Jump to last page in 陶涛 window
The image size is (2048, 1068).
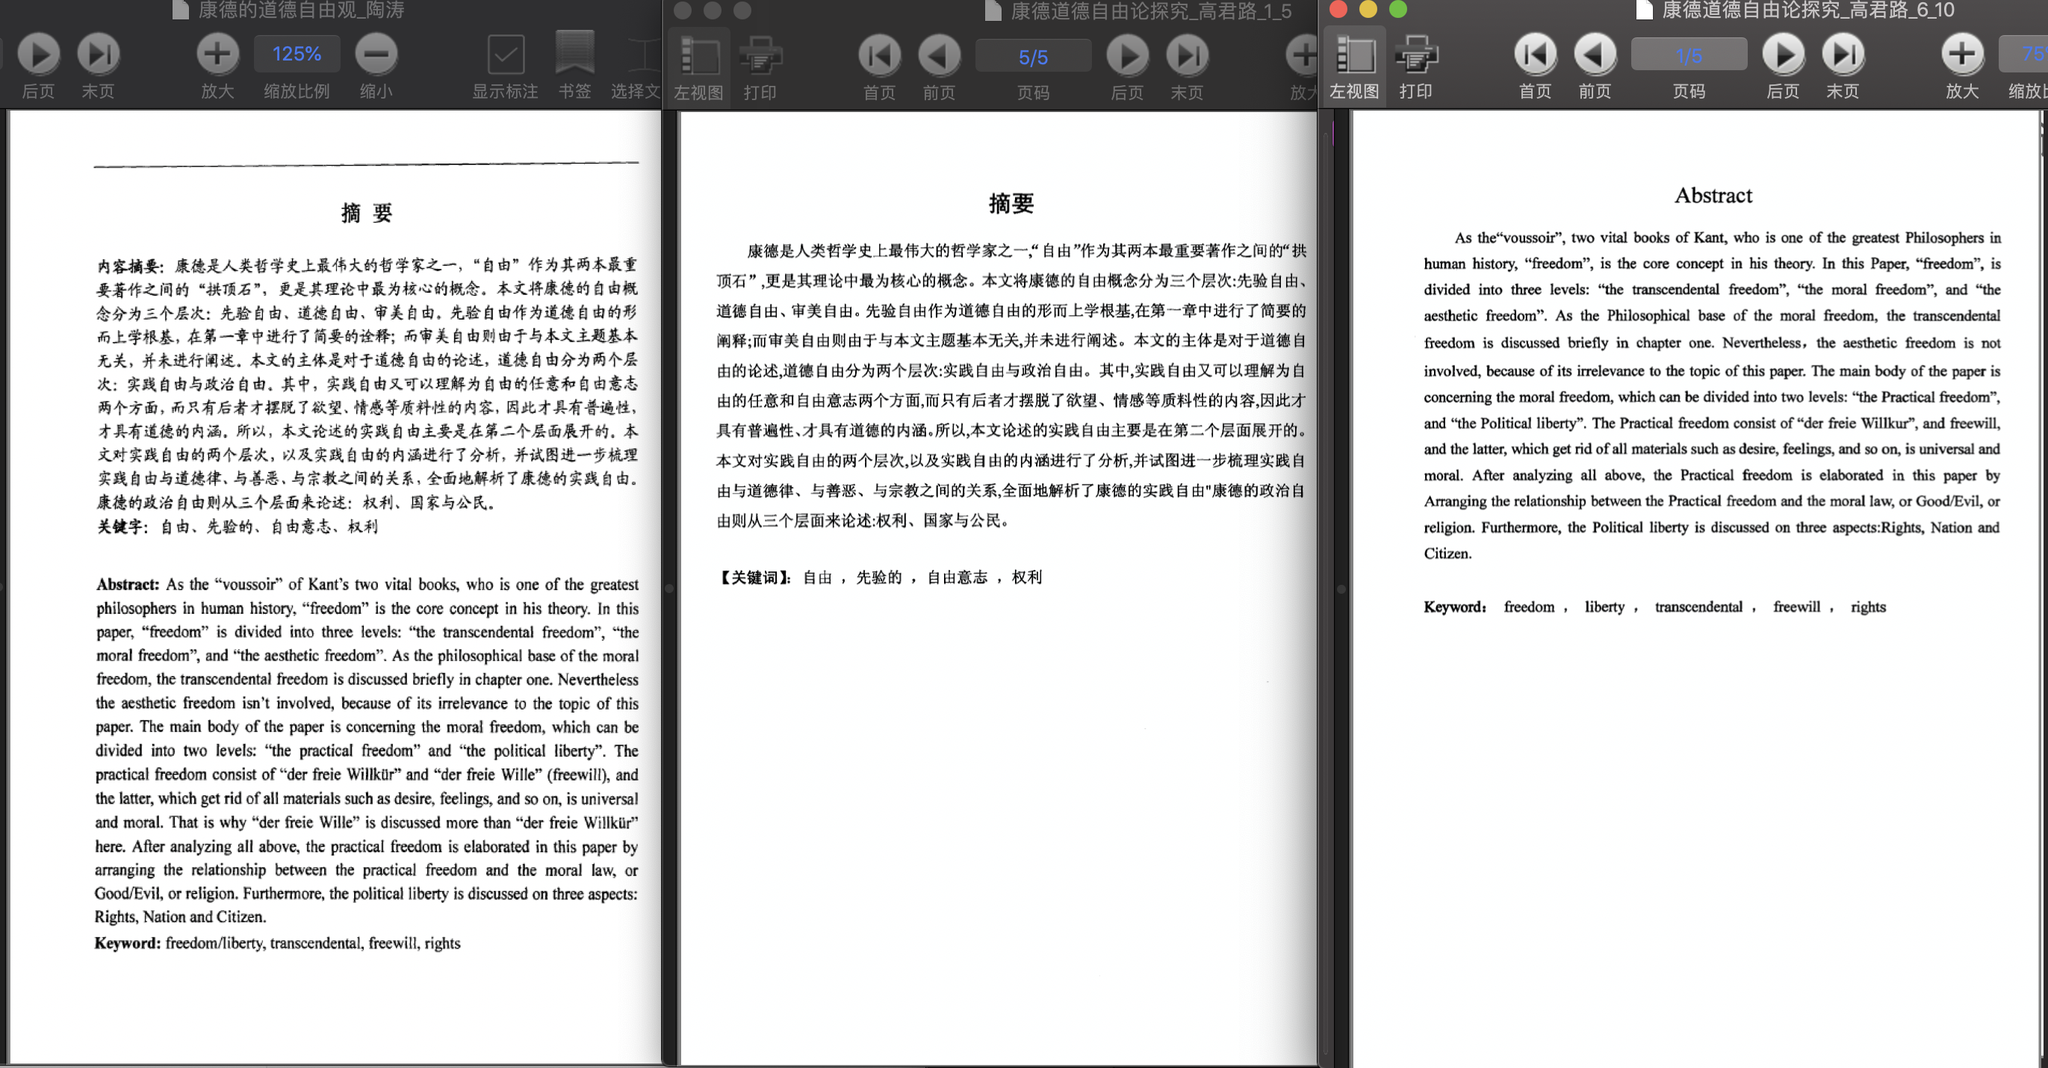pyautogui.click(x=98, y=54)
